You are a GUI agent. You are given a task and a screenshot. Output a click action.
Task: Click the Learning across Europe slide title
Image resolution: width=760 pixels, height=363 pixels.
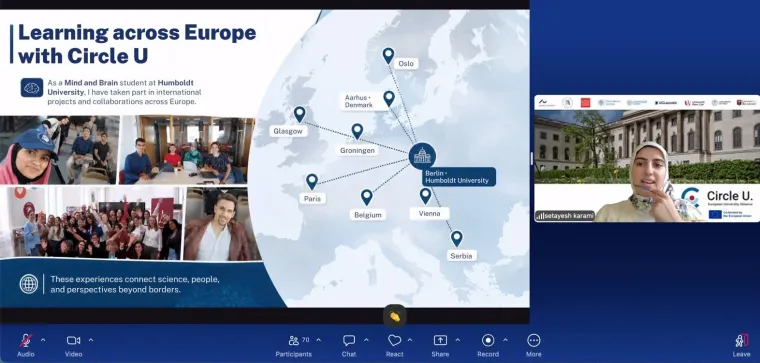(x=137, y=44)
